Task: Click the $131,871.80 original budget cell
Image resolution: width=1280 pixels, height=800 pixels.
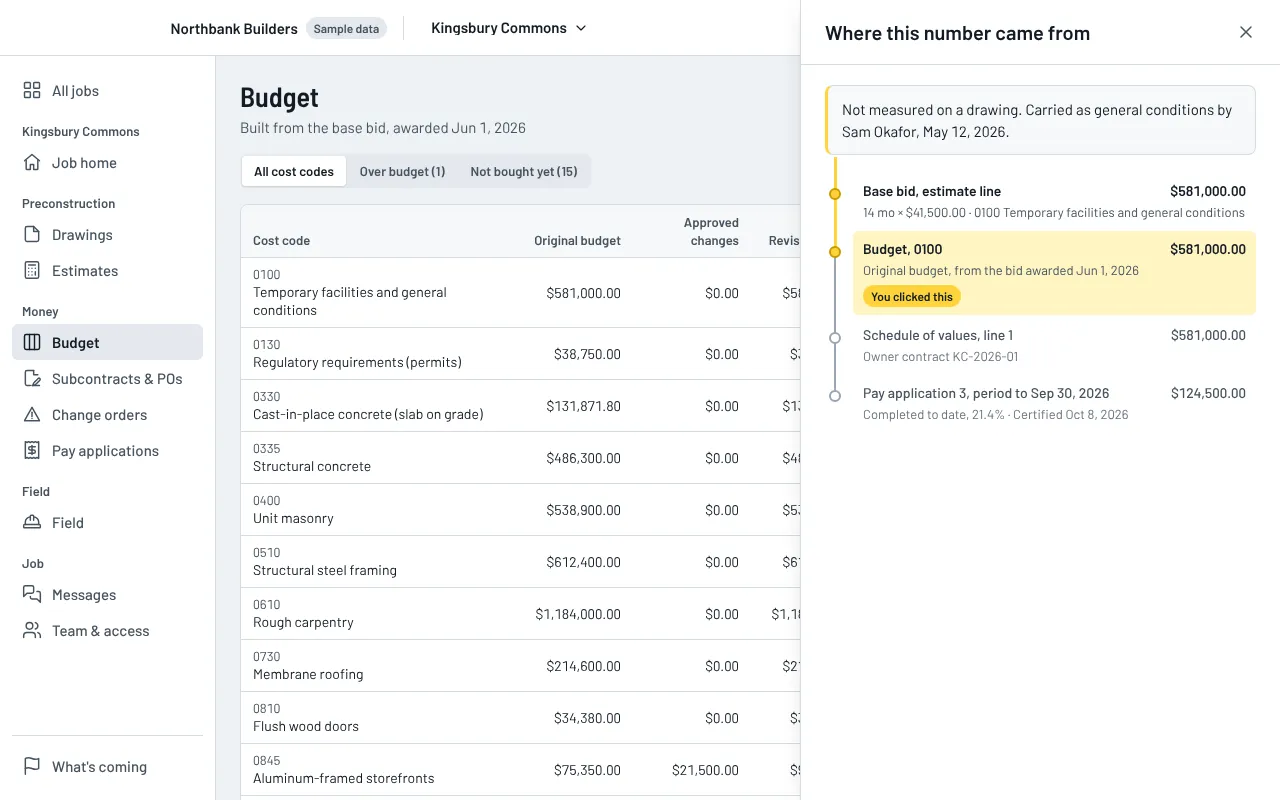Action: pos(583,406)
